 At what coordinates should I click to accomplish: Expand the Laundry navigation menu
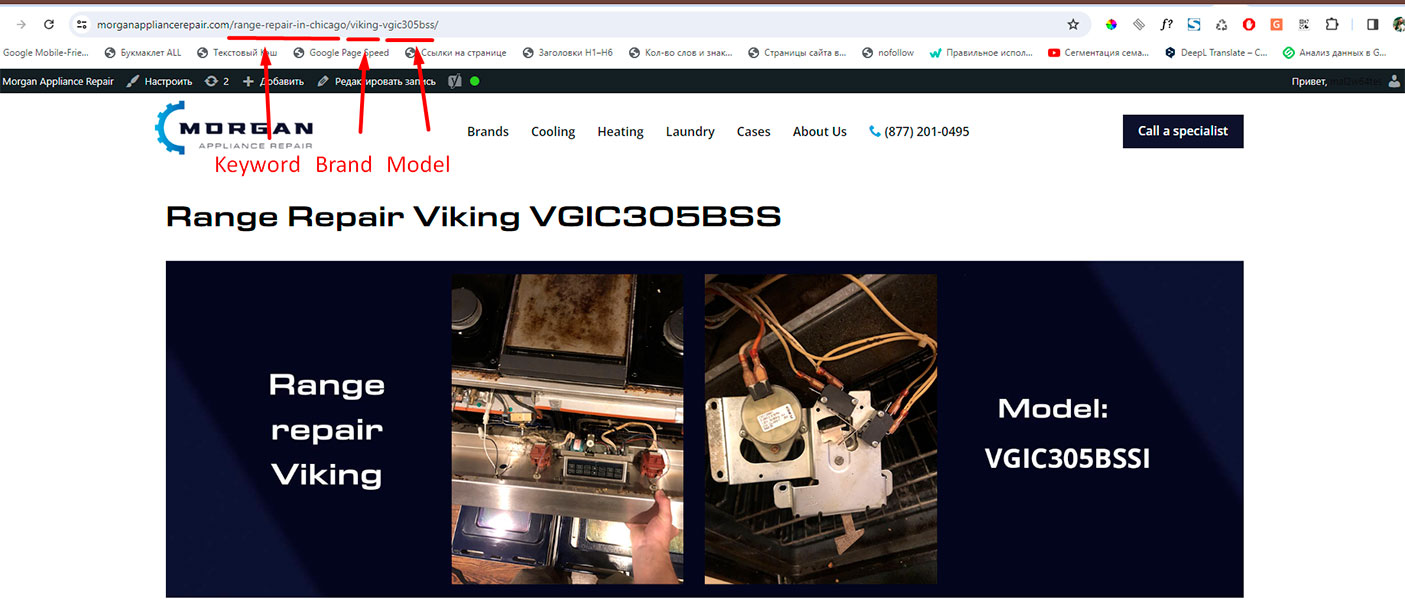(690, 131)
